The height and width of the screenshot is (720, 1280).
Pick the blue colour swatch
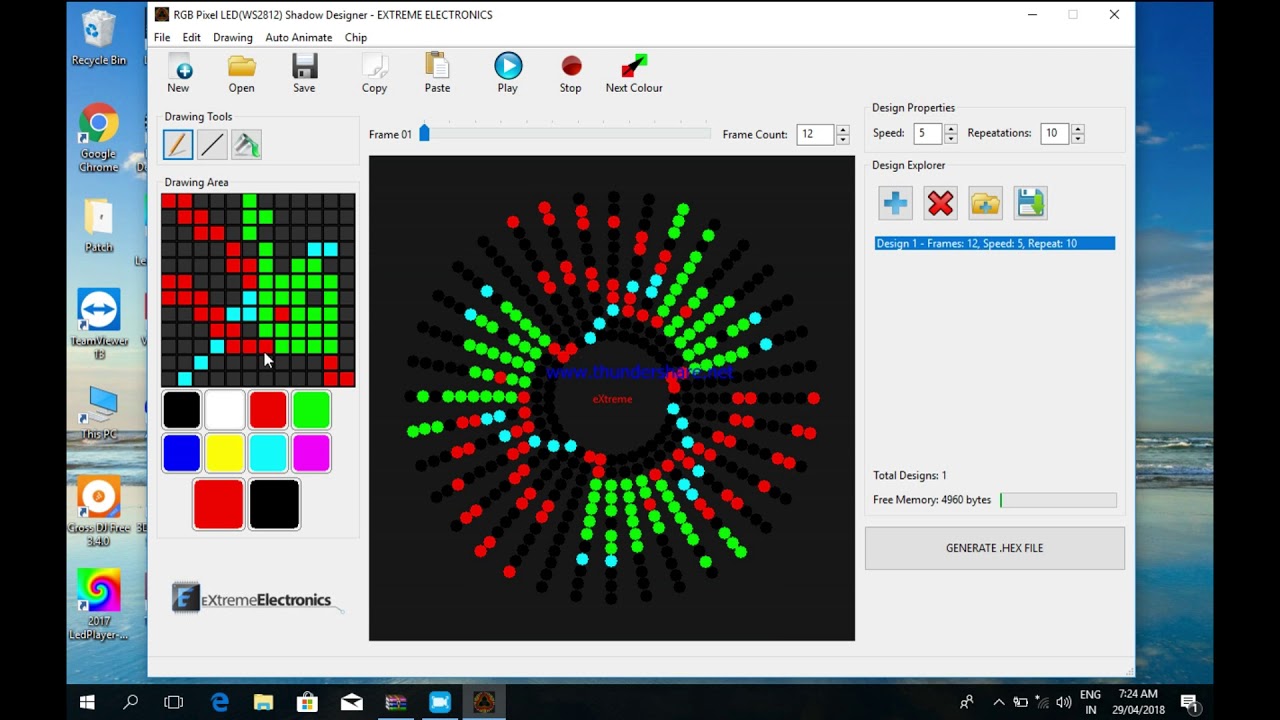(182, 453)
